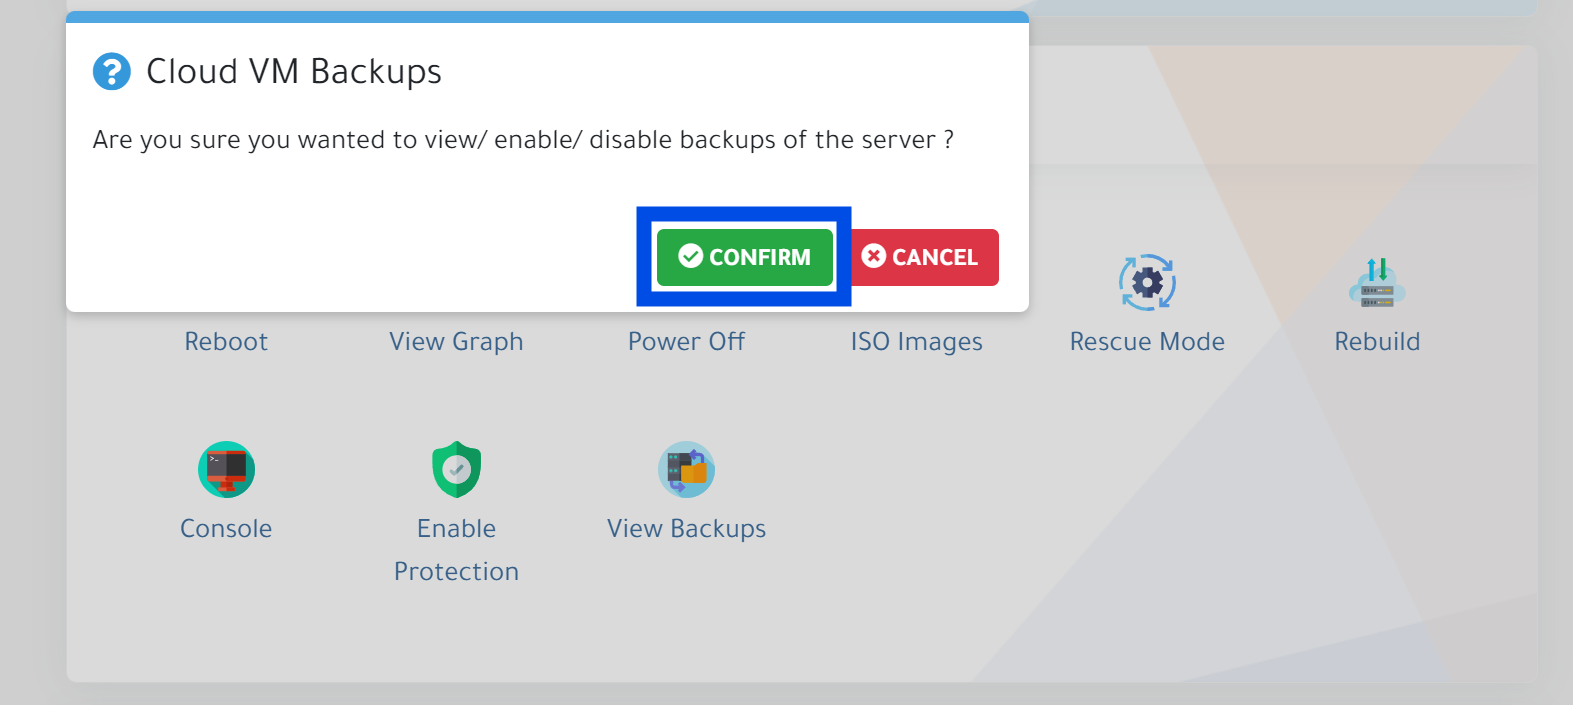Open Rescue Mode via its gear icon
This screenshot has width=1573, height=705.
click(1147, 283)
